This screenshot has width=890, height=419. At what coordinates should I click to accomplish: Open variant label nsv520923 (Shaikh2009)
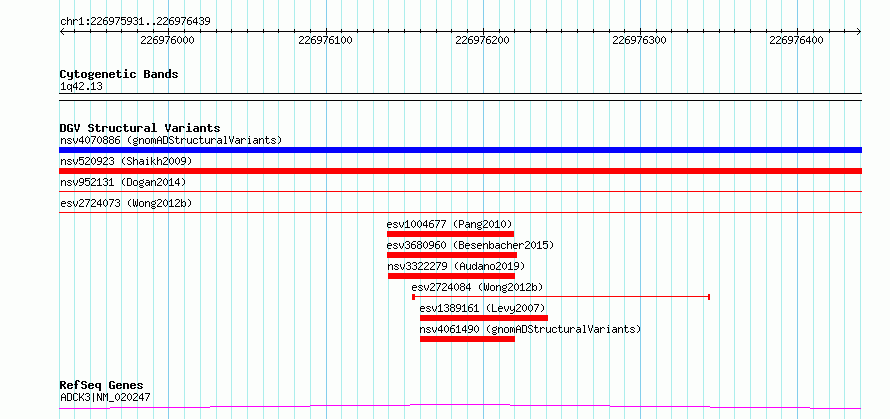click(126, 161)
